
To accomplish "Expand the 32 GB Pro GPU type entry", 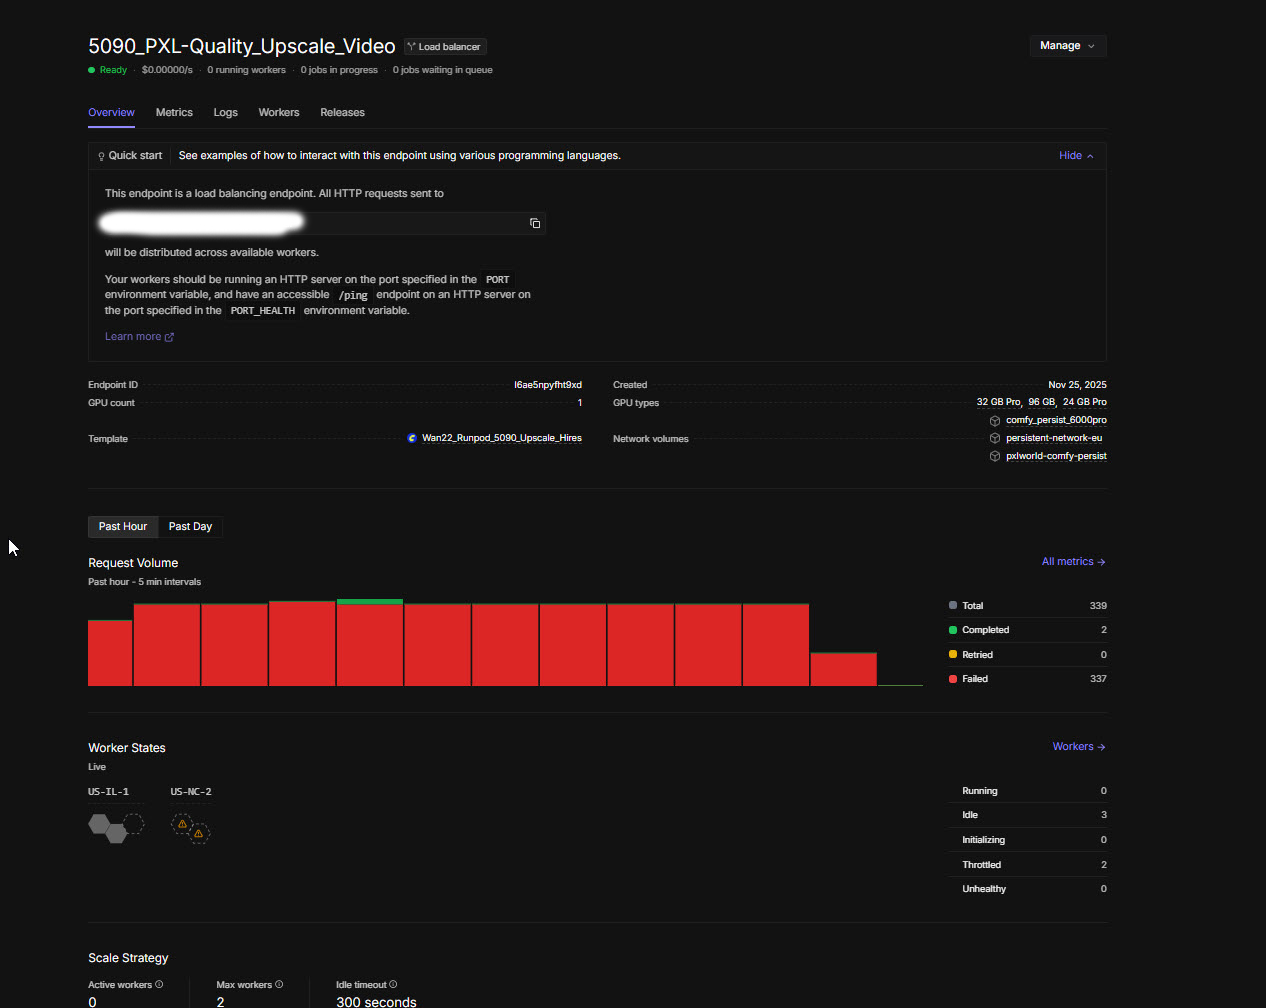I will (x=998, y=402).
